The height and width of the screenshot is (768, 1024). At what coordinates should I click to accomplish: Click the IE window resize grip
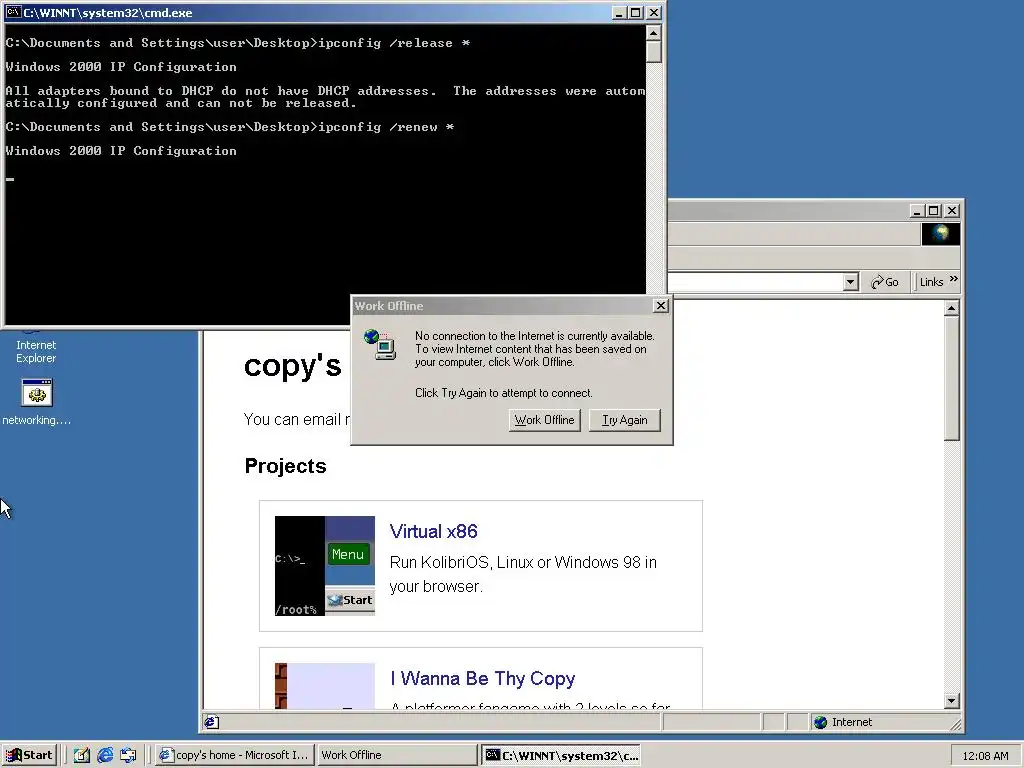(955, 724)
